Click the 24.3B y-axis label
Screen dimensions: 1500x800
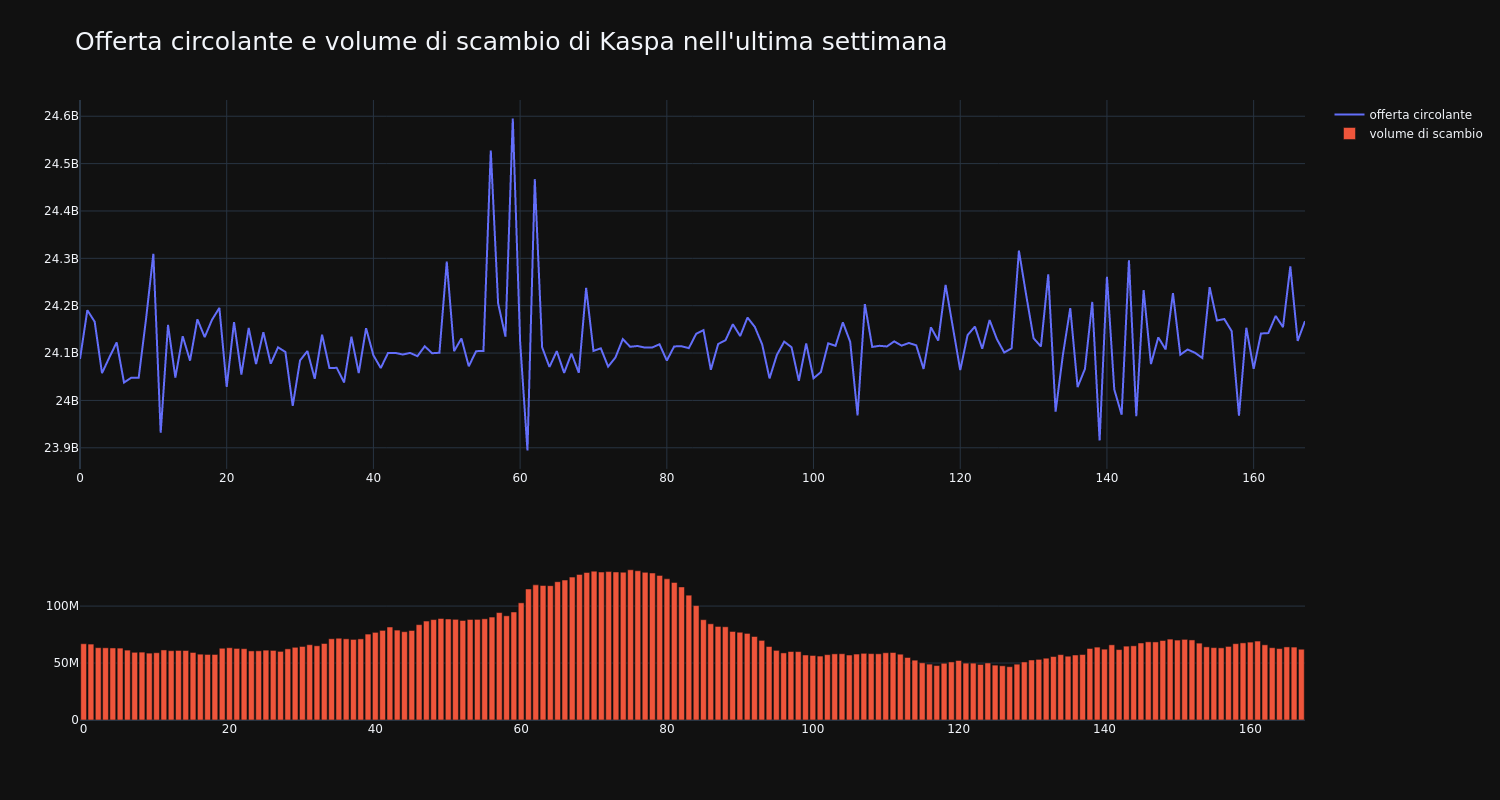[61, 259]
